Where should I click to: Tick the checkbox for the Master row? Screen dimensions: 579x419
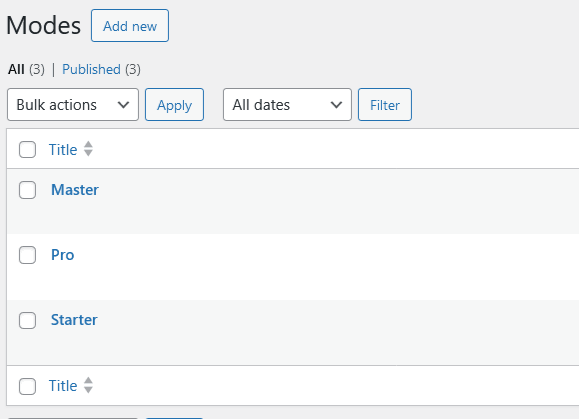pos(27,190)
